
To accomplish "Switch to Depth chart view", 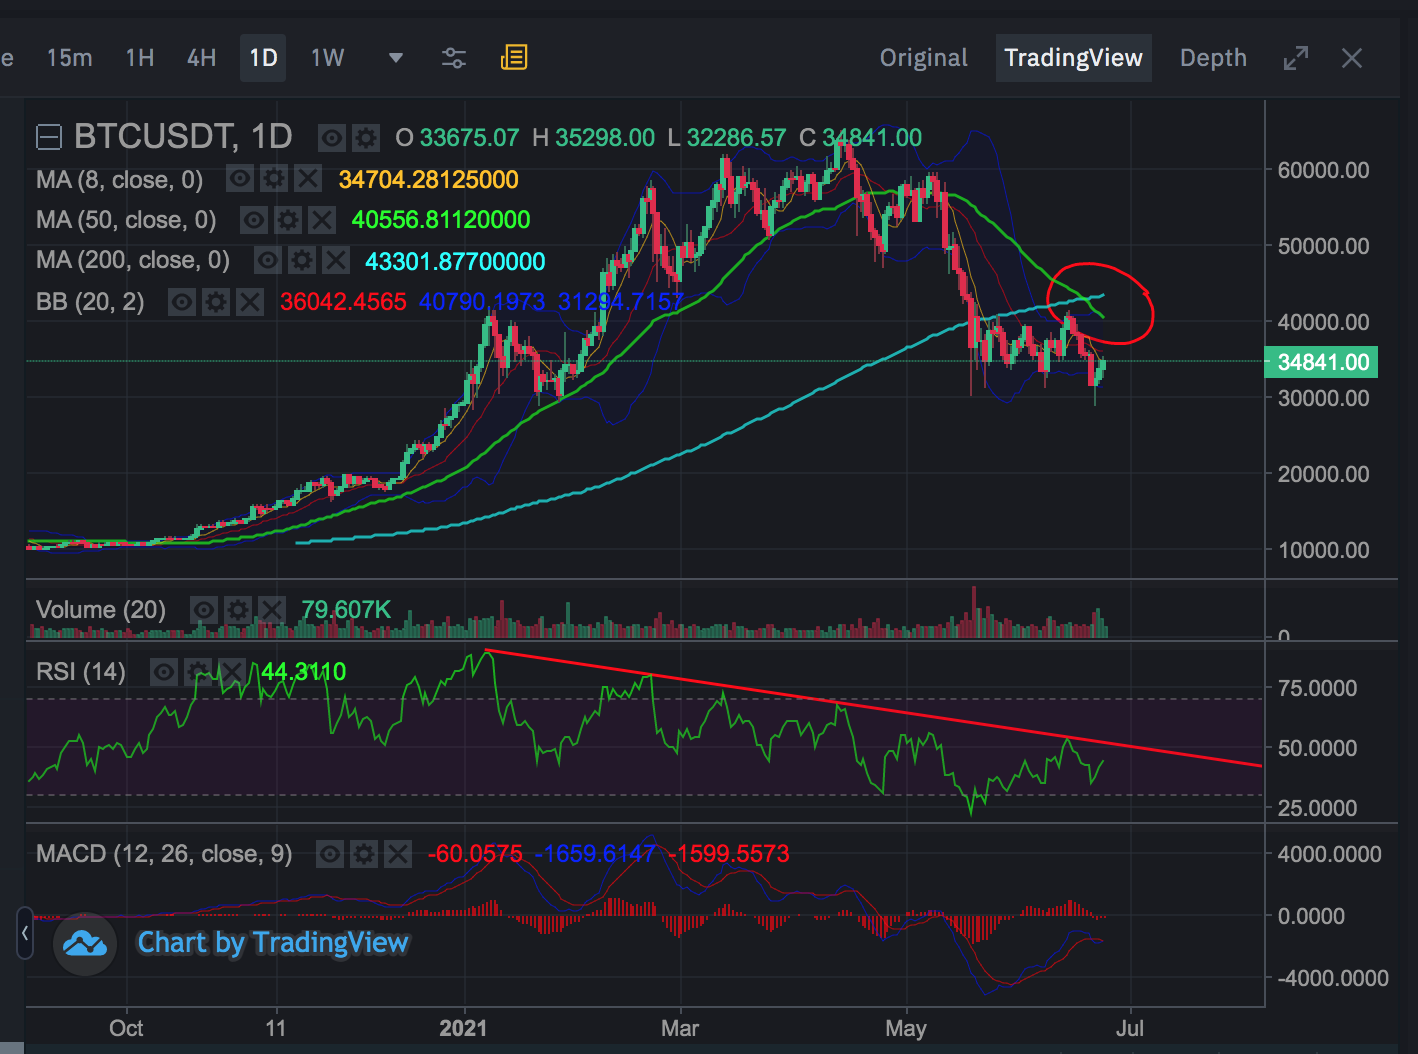I will point(1213,58).
